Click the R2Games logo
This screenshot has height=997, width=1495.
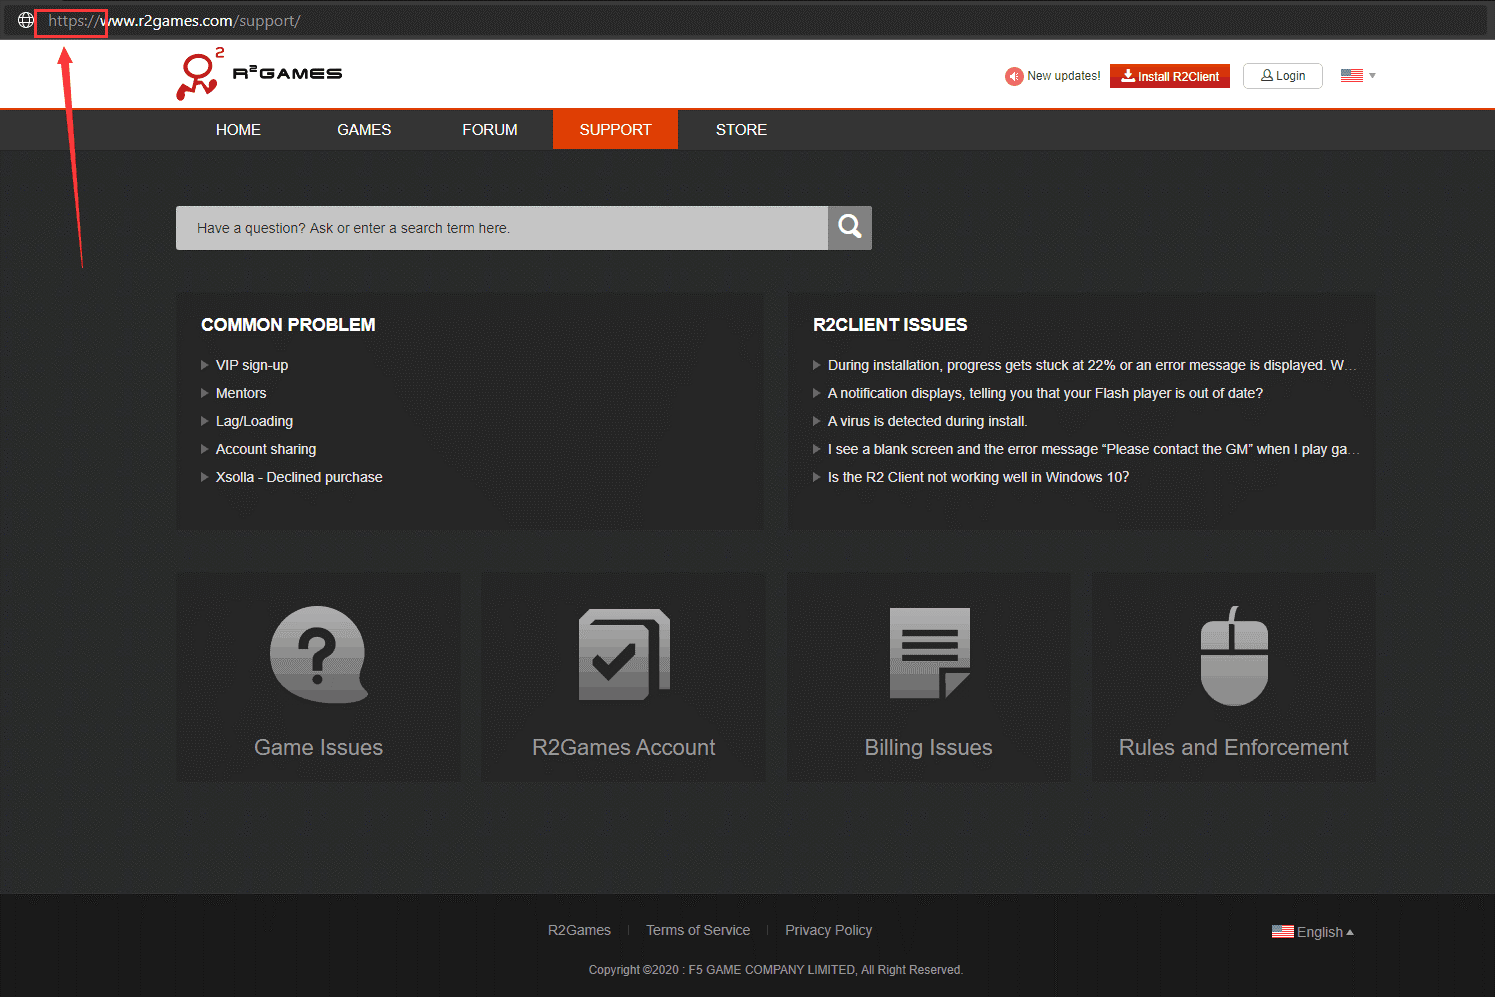(x=259, y=74)
